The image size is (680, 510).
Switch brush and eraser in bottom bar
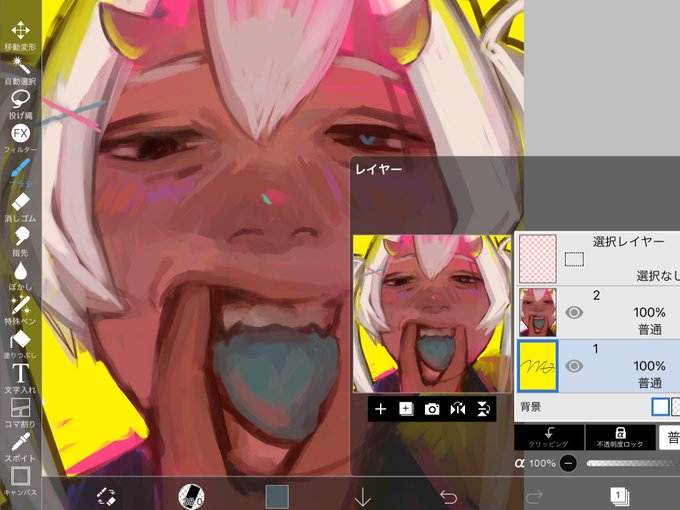[x=106, y=497]
